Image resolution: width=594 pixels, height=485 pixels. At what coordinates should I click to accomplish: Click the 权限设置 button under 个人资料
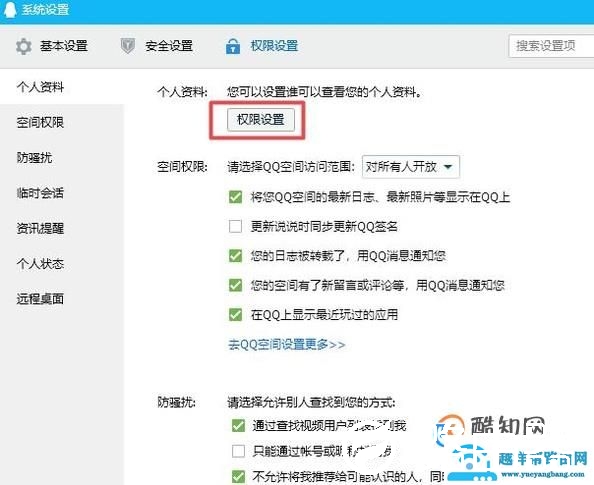(x=261, y=120)
